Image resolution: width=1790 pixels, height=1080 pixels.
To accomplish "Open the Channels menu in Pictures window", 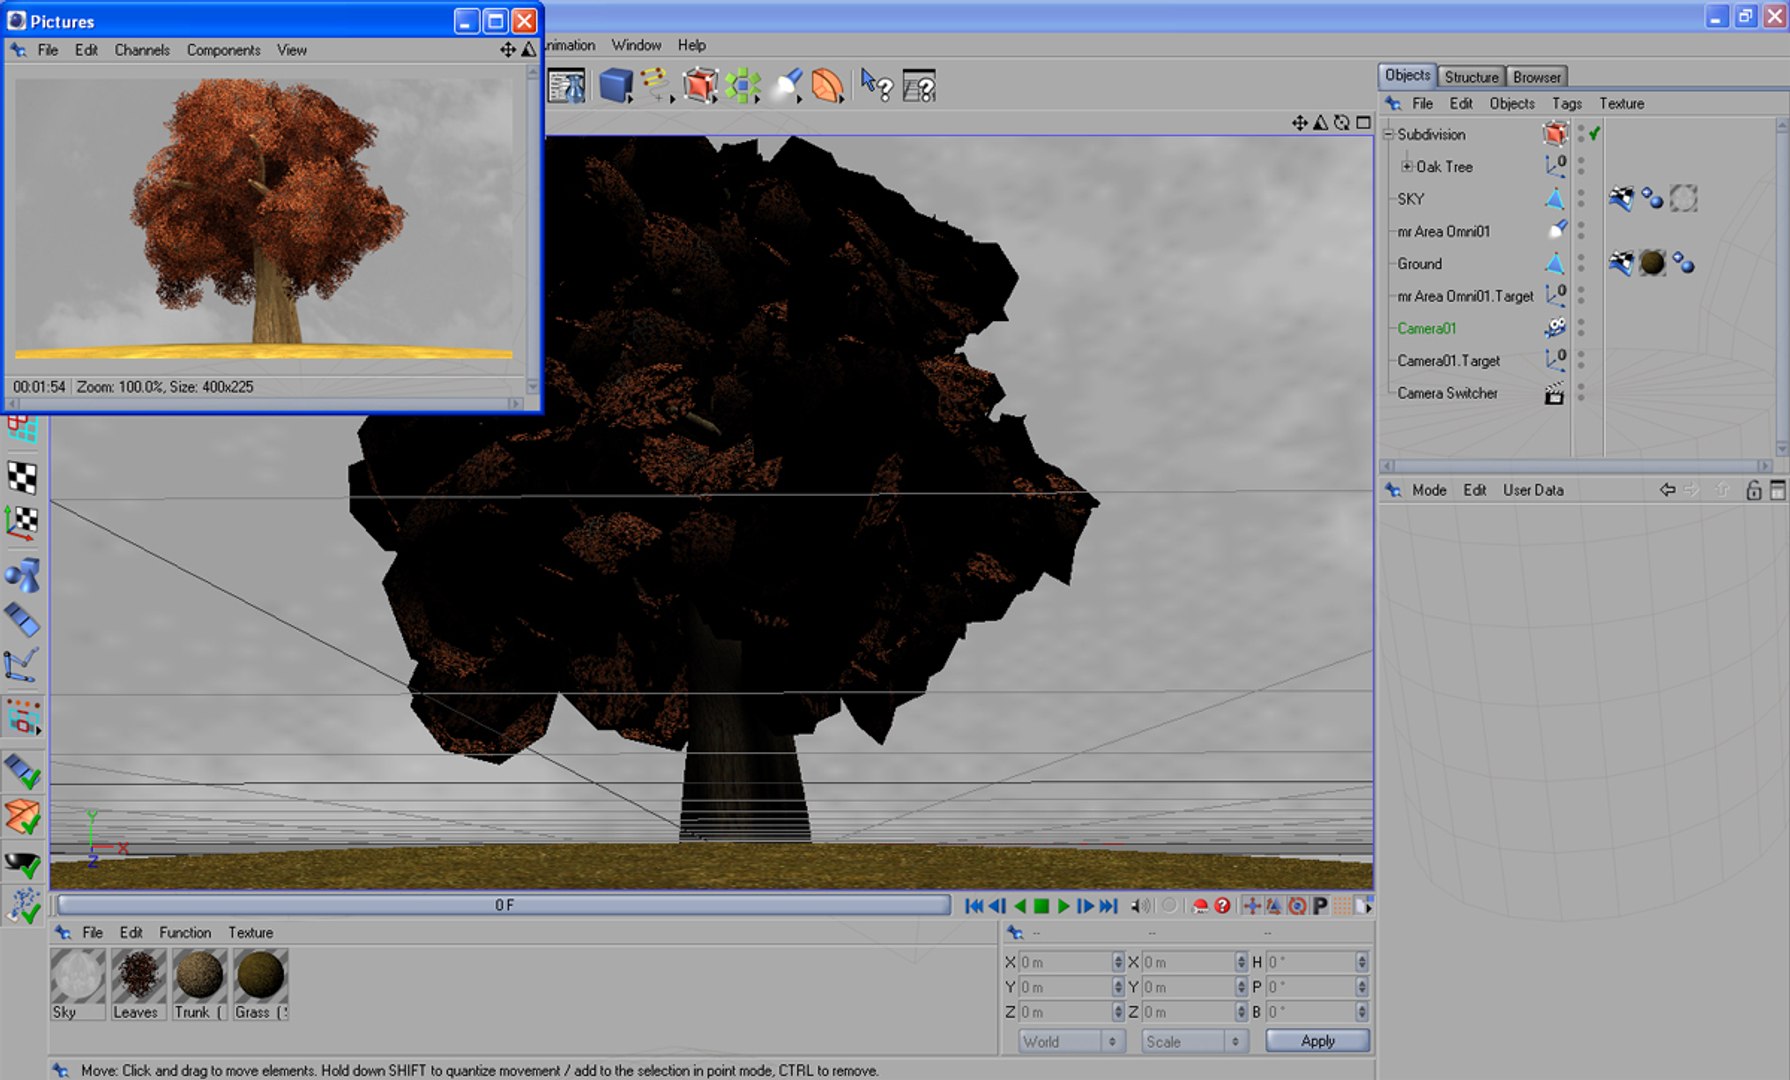I will pyautogui.click(x=142, y=50).
